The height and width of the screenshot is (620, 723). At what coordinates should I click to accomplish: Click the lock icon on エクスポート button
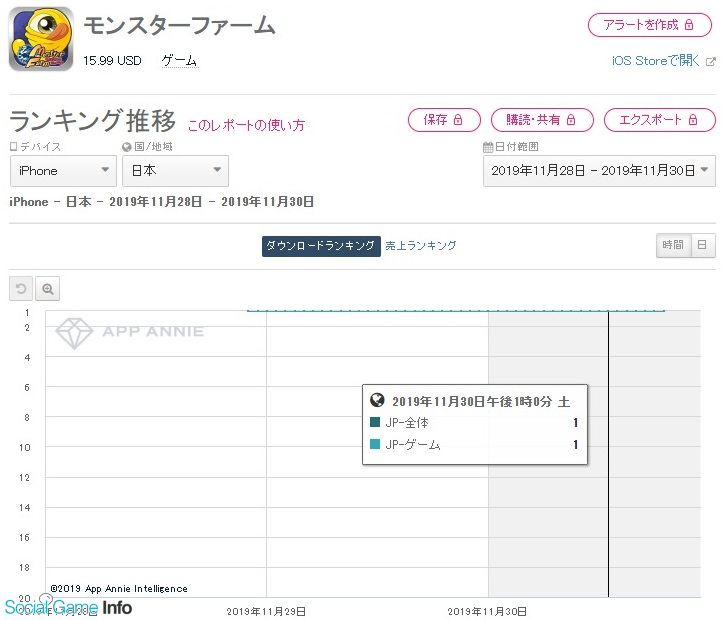point(693,120)
